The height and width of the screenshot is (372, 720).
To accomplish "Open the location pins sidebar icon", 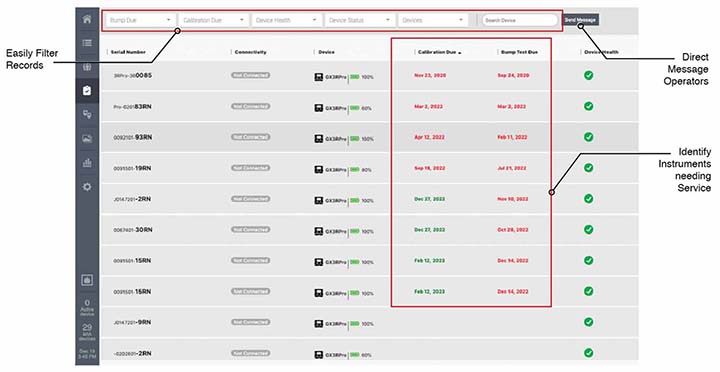I will click(87, 114).
